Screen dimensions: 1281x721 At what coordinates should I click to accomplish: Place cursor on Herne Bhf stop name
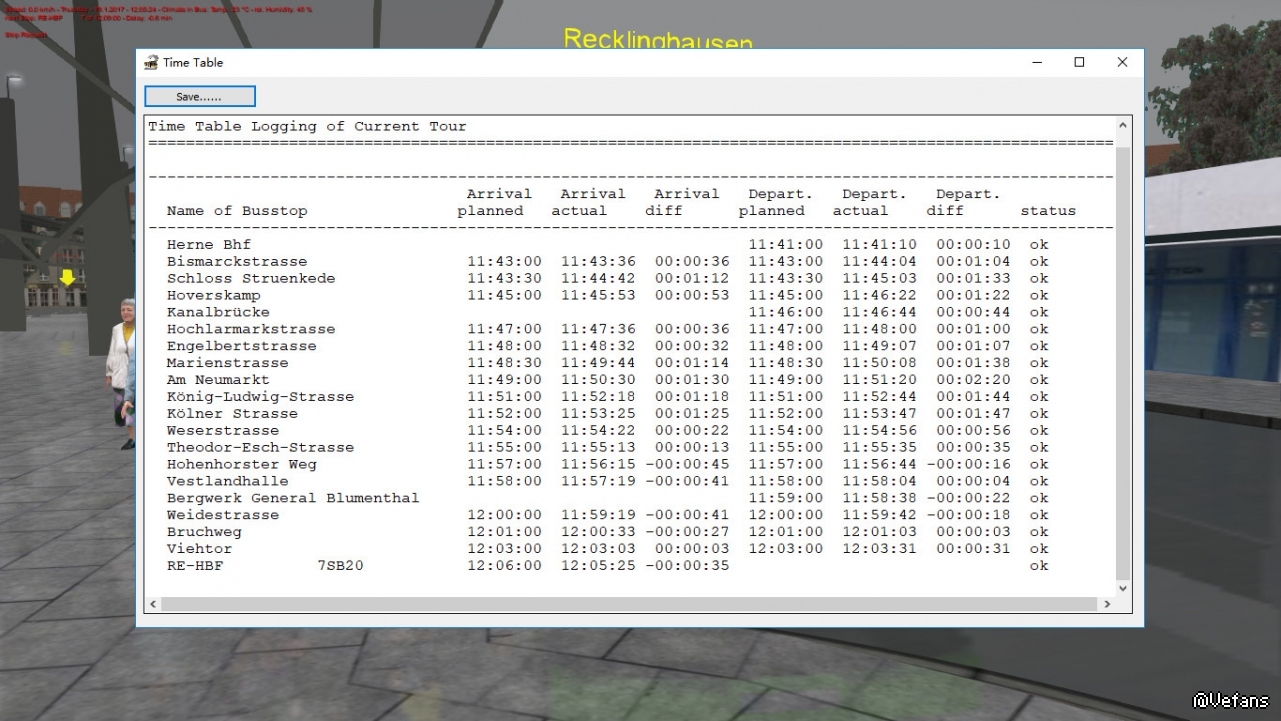click(209, 244)
